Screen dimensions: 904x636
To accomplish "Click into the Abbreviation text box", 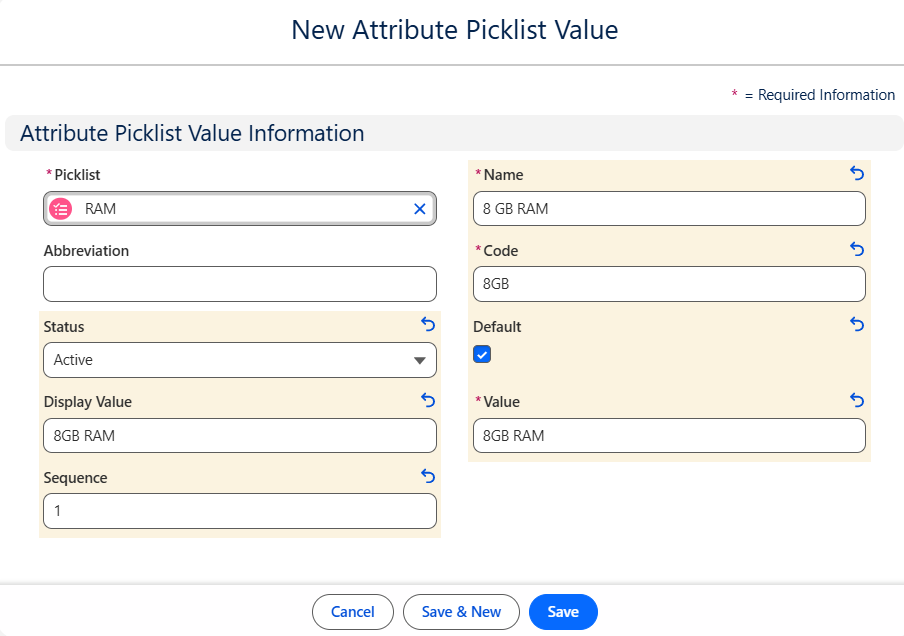I will point(240,284).
